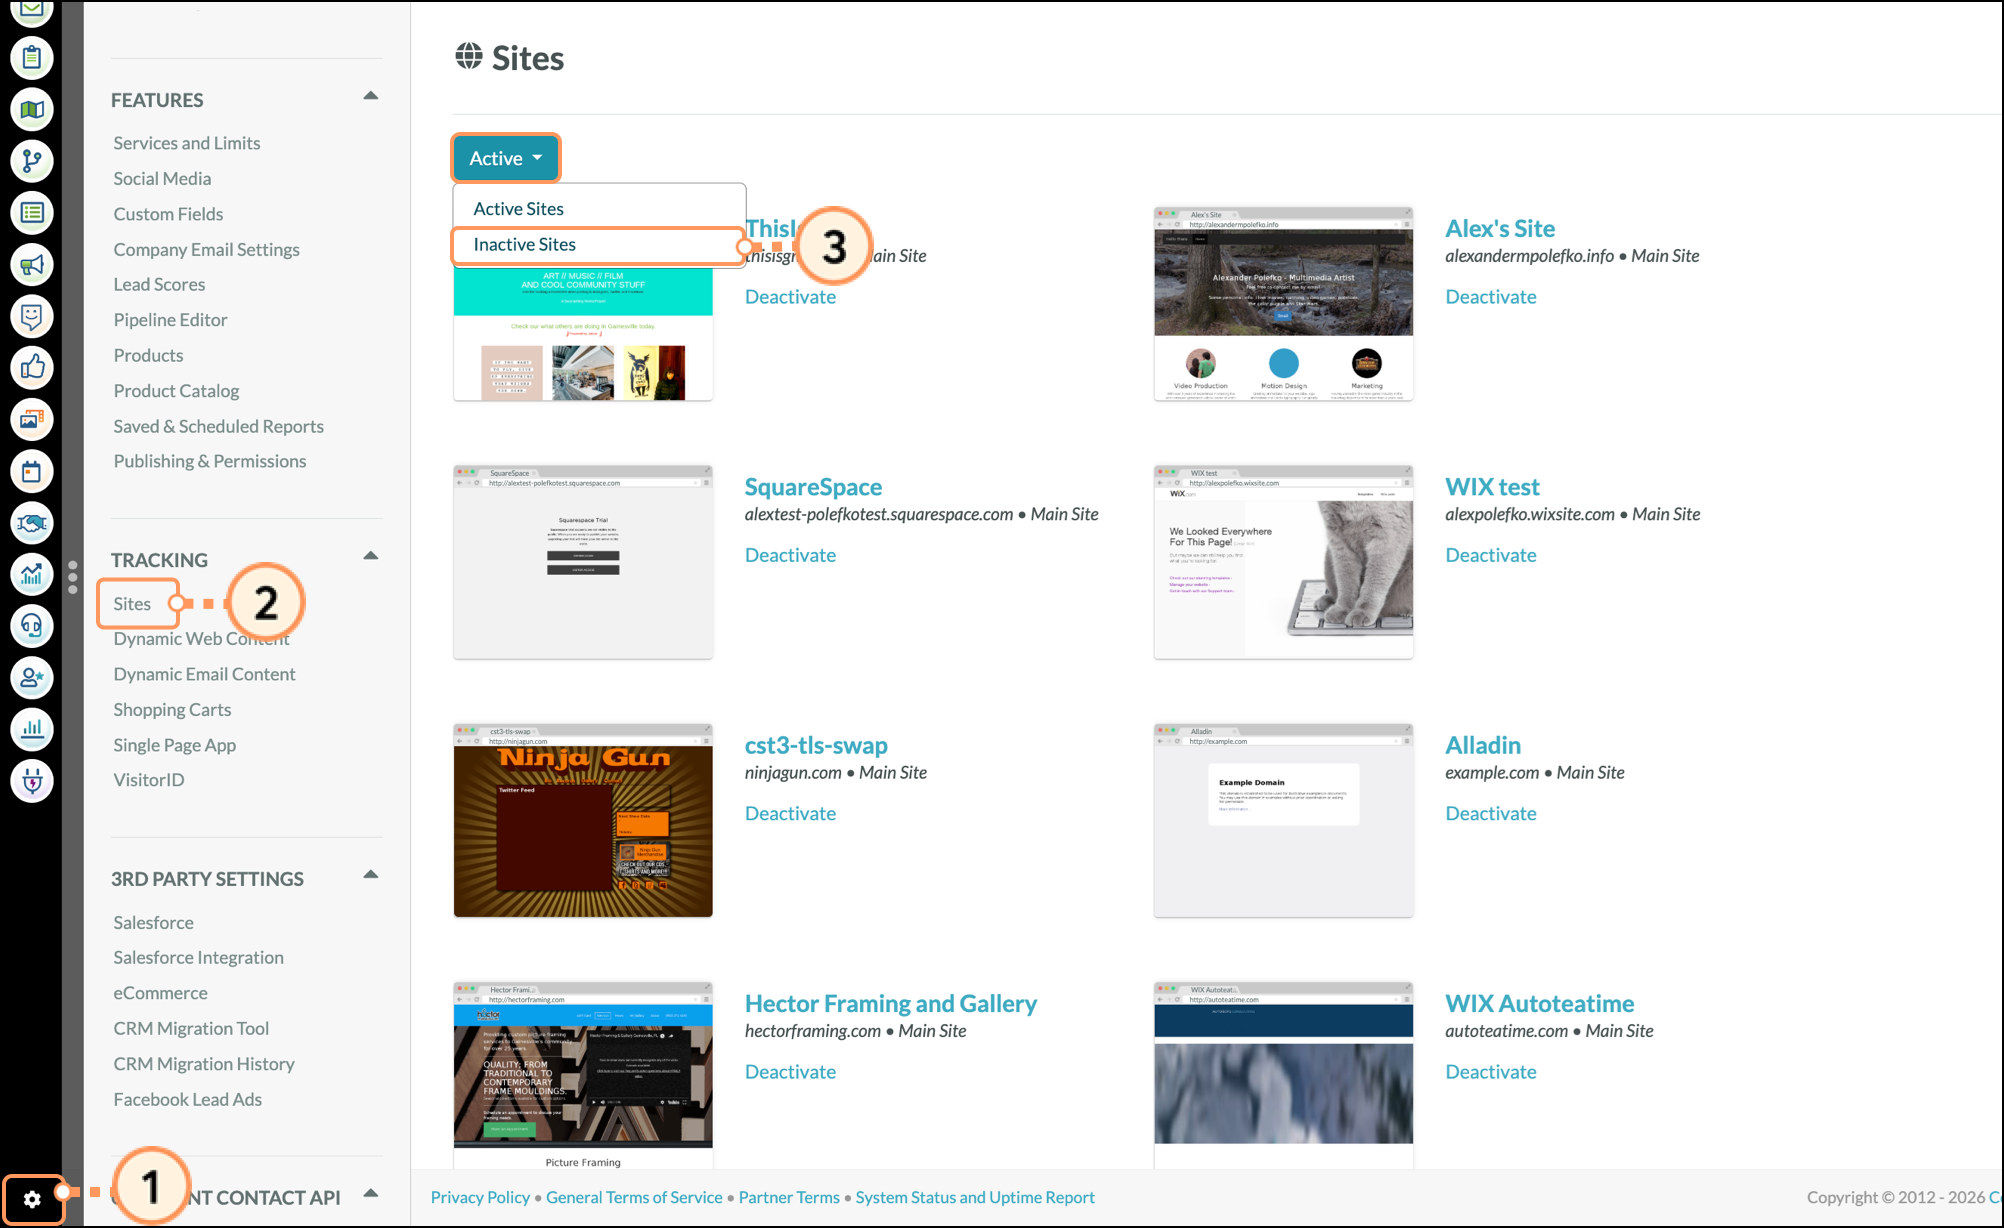2004x1228 pixels.
Task: Open Social Media settings
Action: pyautogui.click(x=162, y=179)
